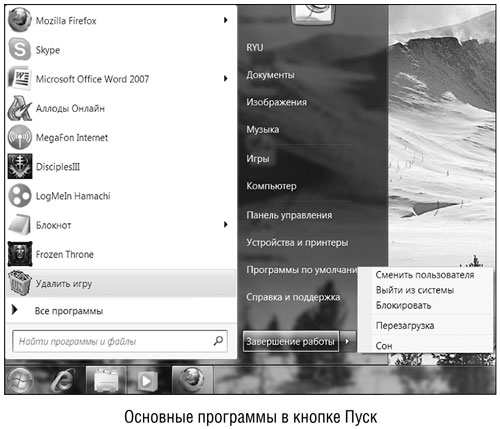Expand the Mozilla Firefox jump list arrow
Screen dimensions: 500x429
coord(226,20)
